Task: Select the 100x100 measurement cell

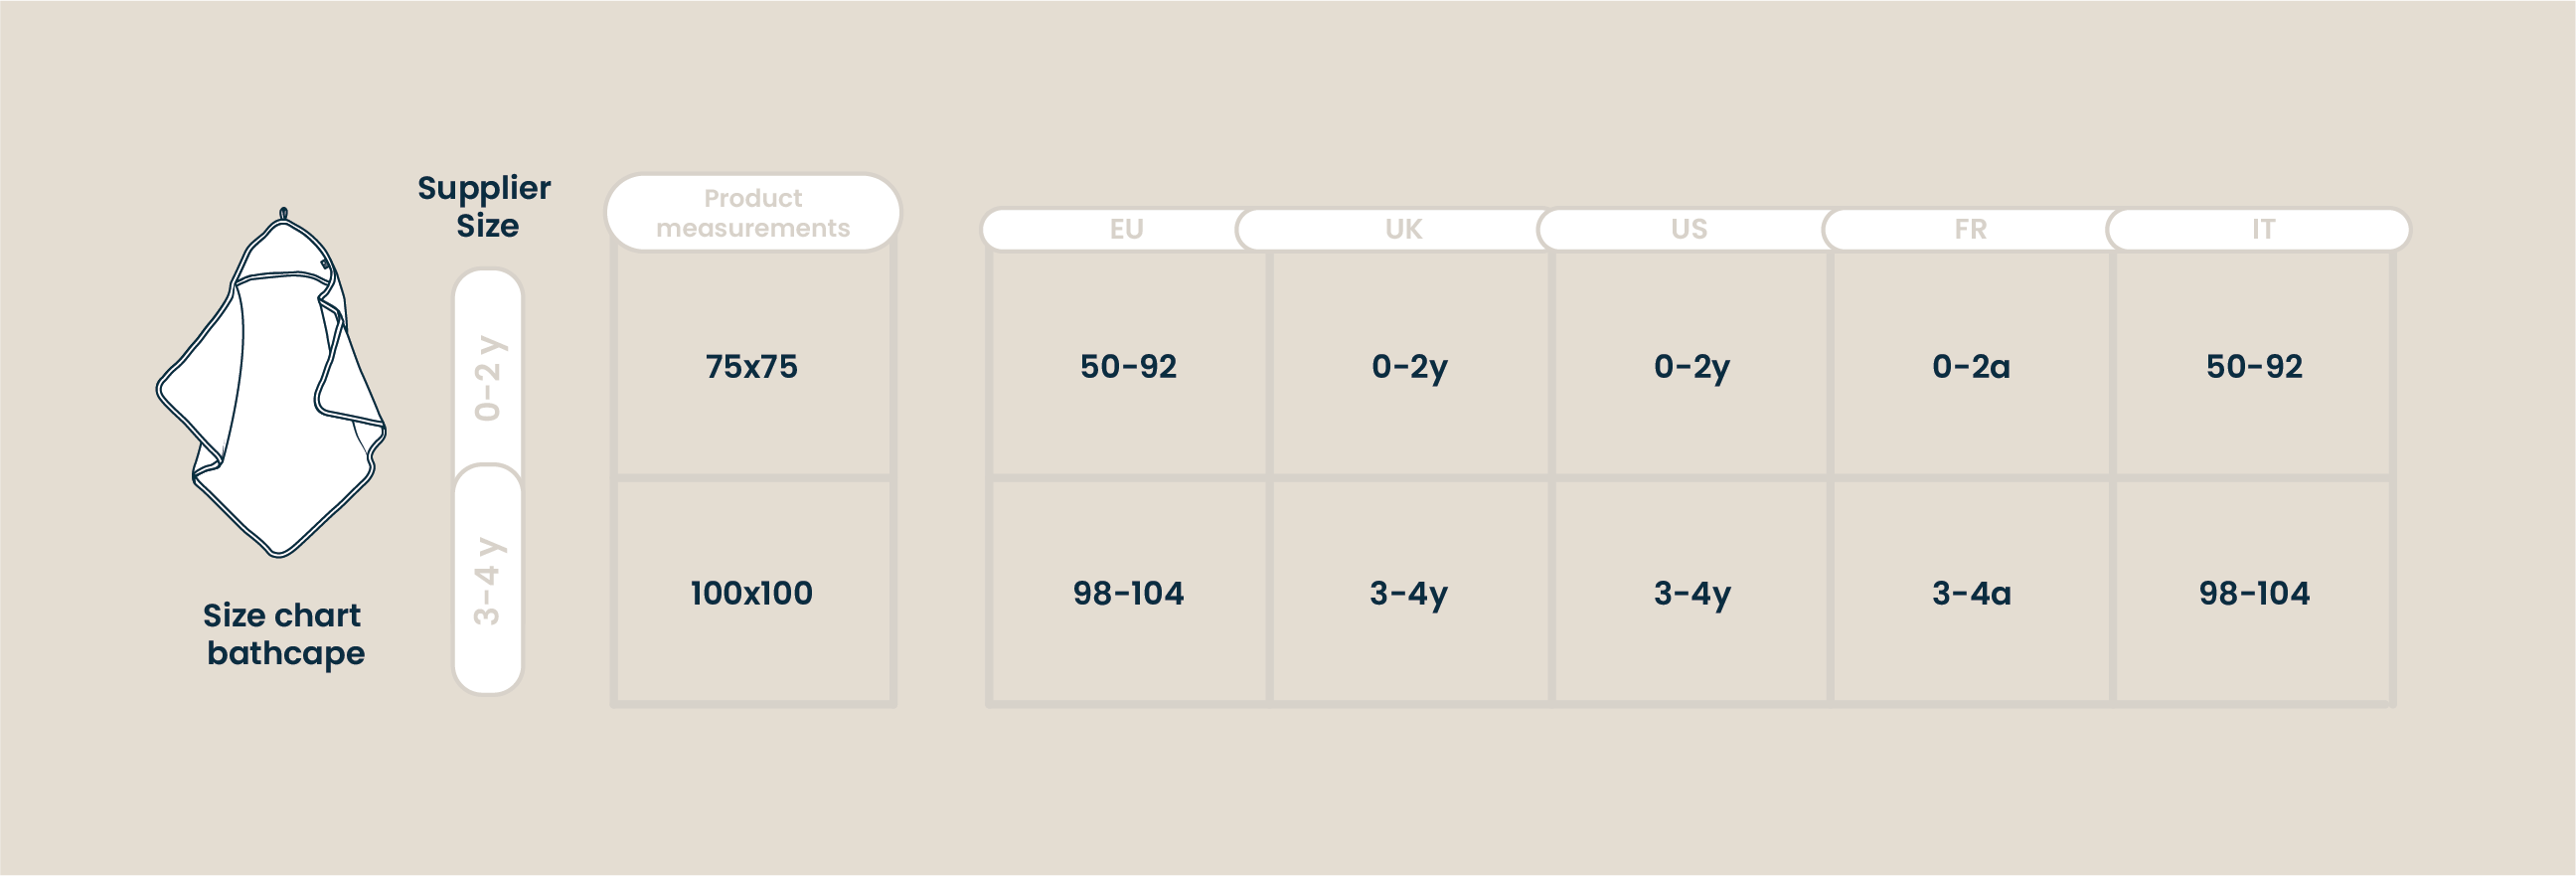Action: point(753,592)
